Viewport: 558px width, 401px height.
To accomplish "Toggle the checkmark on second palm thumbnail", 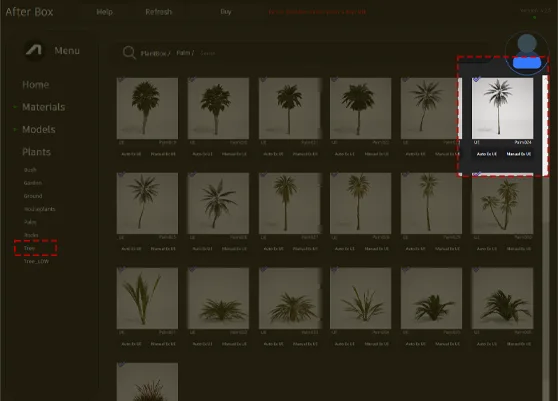I will point(192,79).
